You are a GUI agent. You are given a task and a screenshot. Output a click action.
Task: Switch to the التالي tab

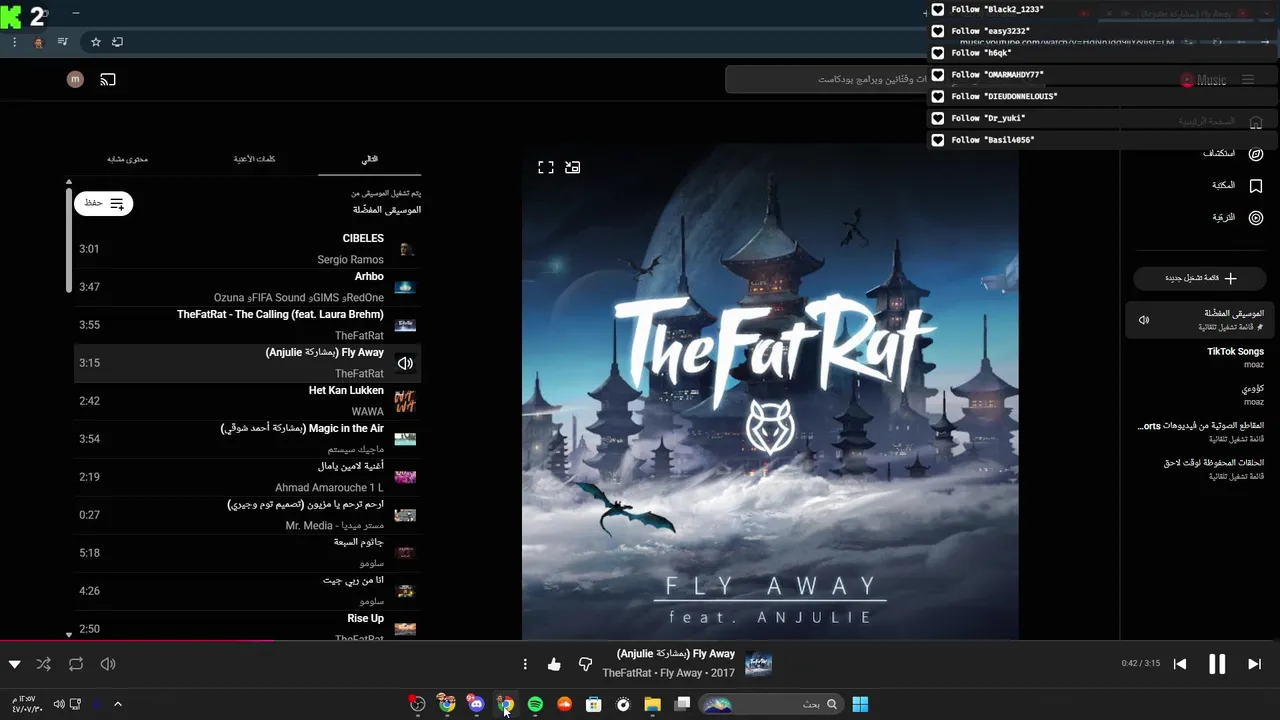click(x=370, y=159)
